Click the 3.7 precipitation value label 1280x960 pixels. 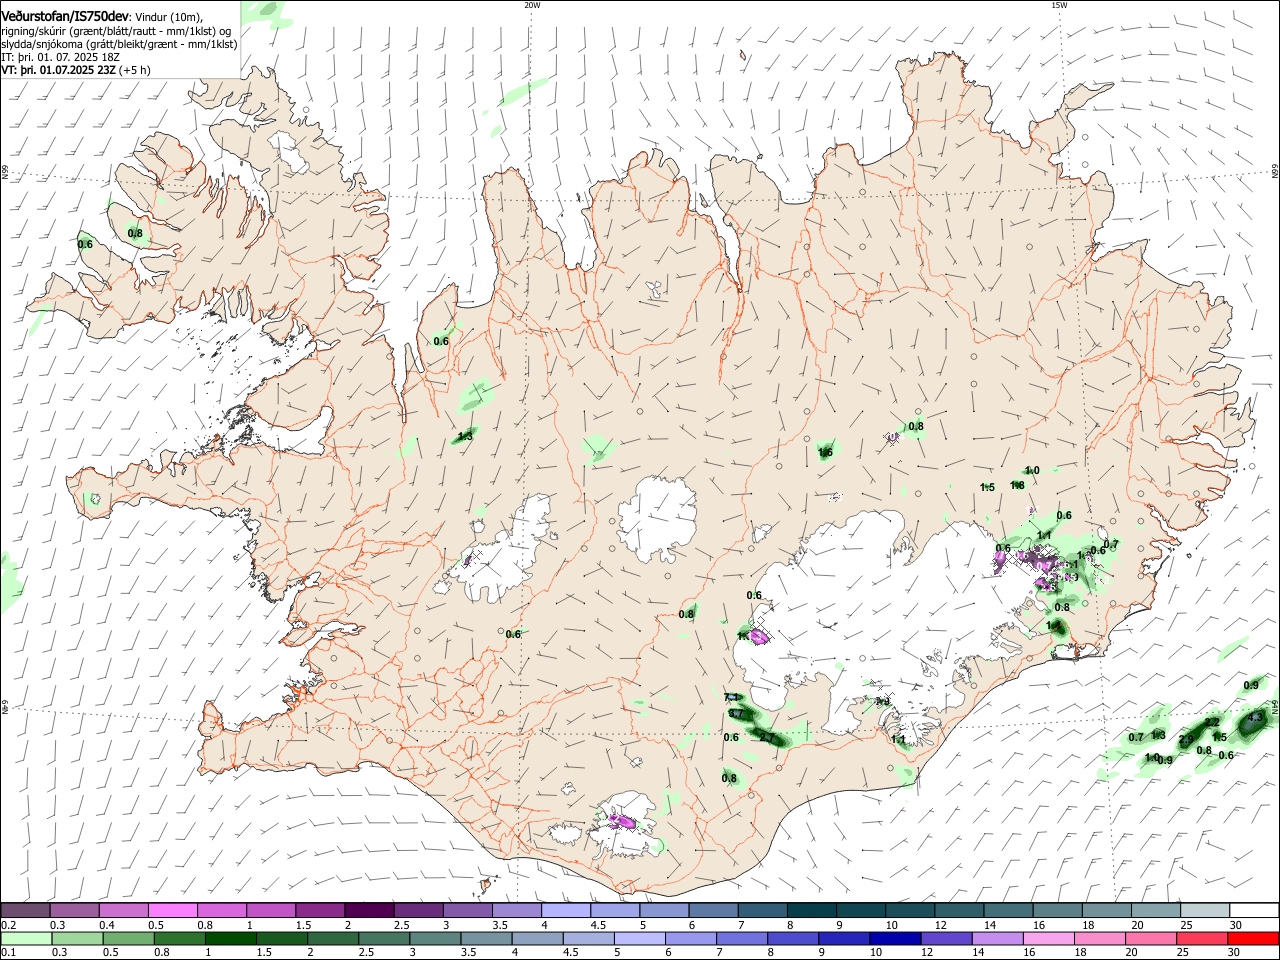point(736,714)
